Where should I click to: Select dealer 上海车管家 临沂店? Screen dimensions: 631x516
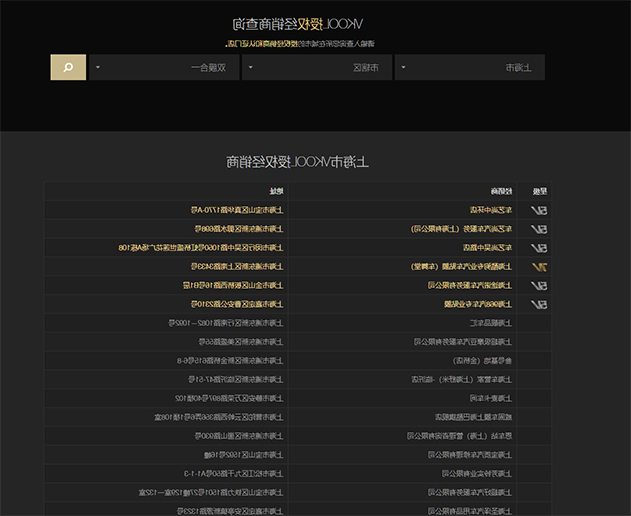pos(462,380)
